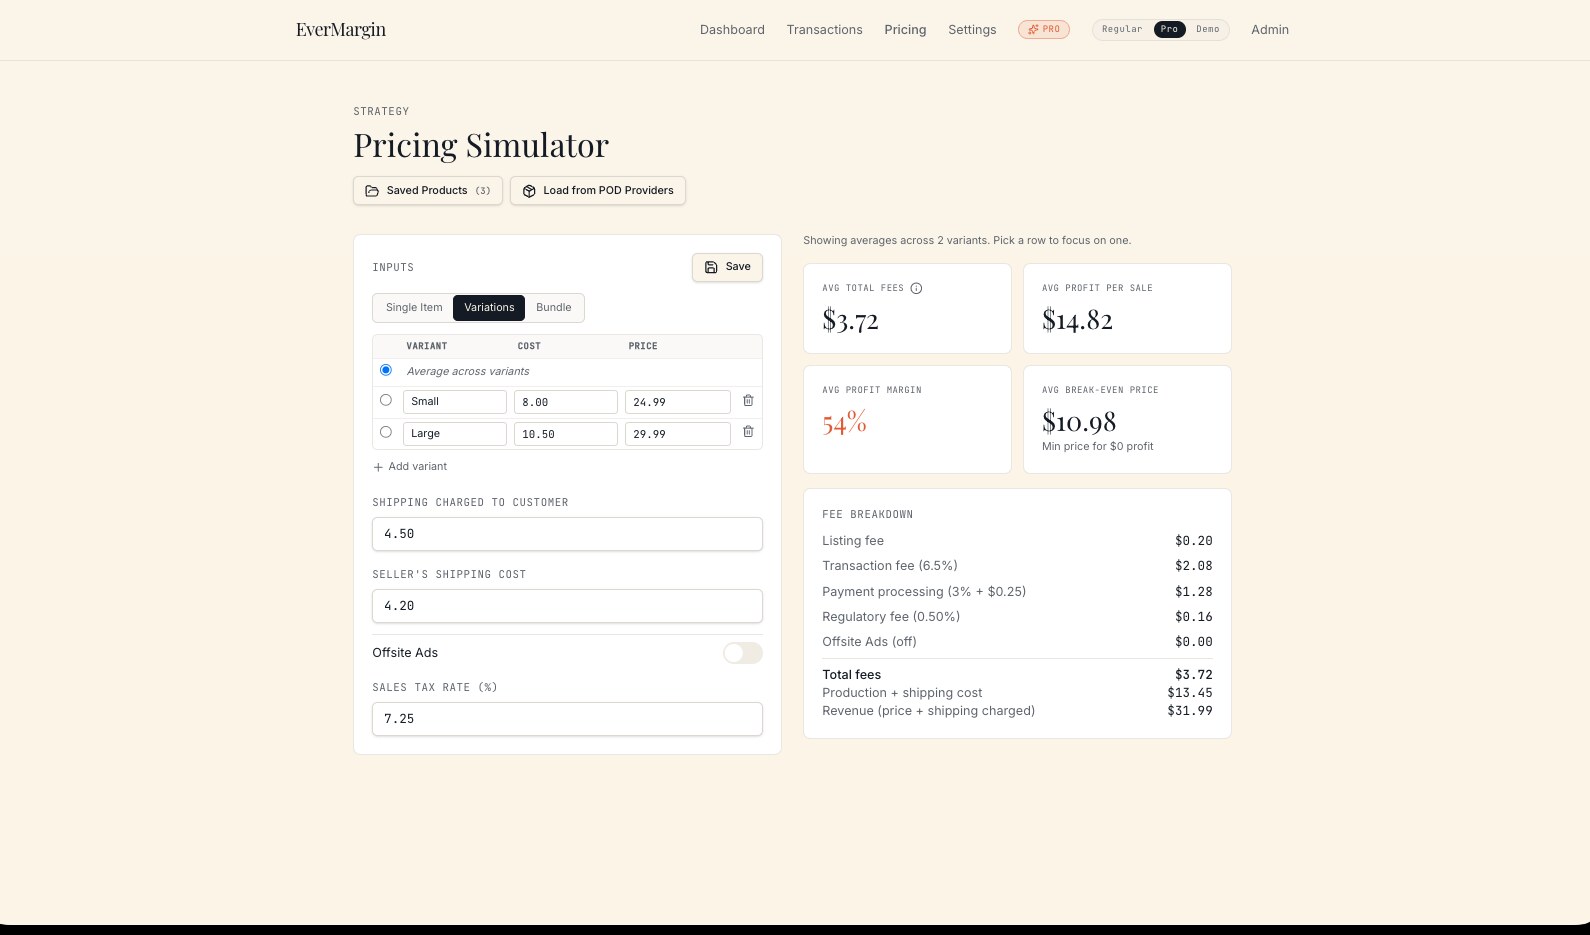Click the sparkle icon in PRO badge
This screenshot has width=1590, height=935.
[x=1033, y=29]
